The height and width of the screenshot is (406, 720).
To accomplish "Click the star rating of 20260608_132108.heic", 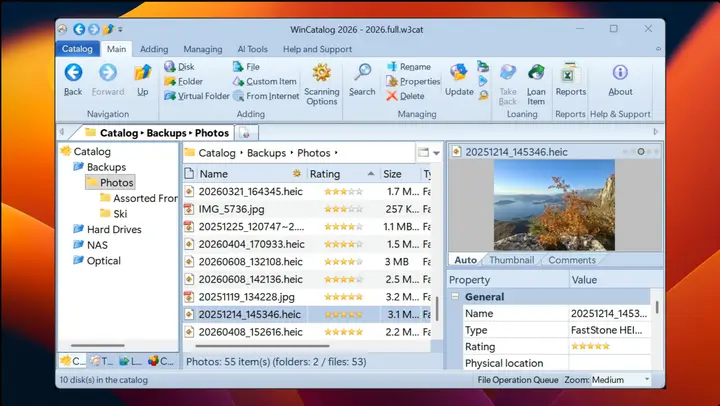I will click(343, 262).
